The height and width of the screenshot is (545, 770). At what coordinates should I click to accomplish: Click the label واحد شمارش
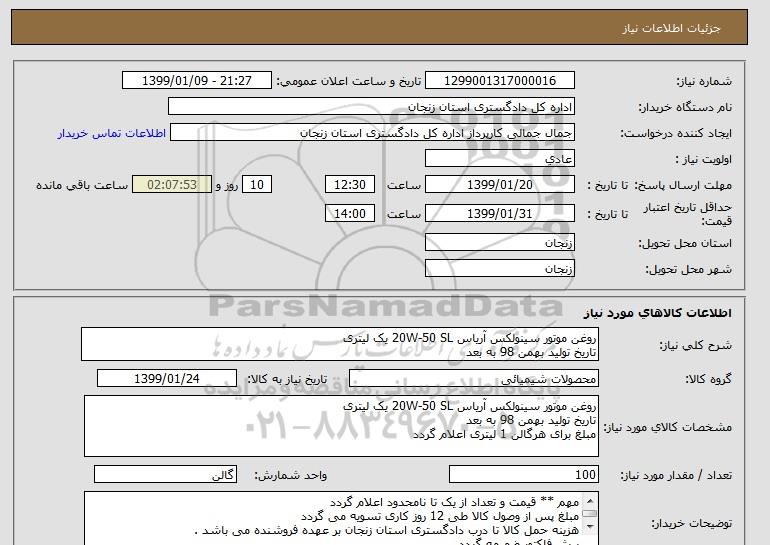point(291,475)
